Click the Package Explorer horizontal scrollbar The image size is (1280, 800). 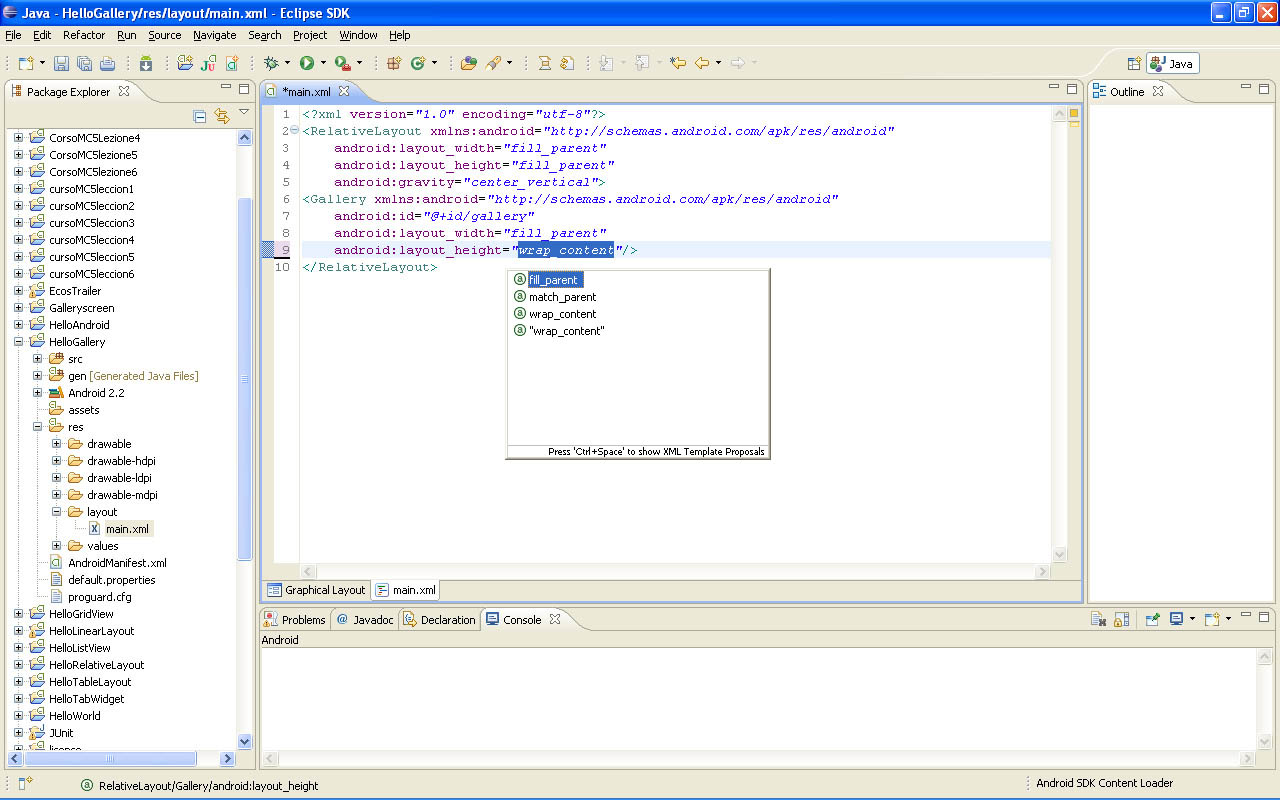[x=110, y=759]
